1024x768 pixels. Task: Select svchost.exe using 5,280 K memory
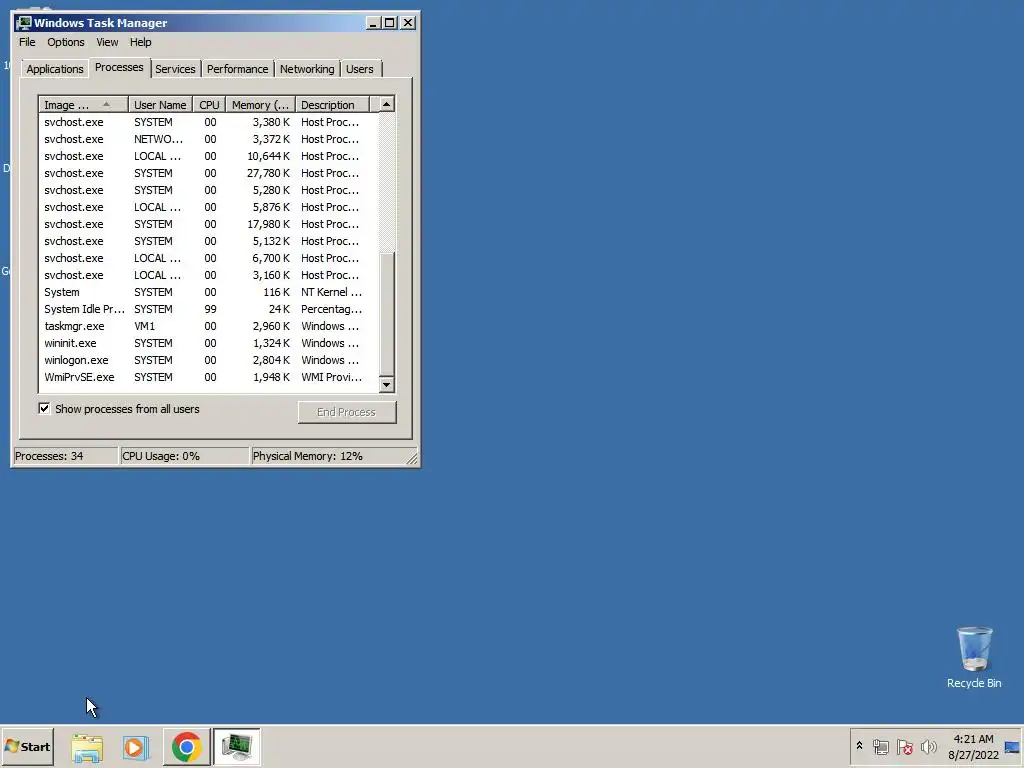208,190
